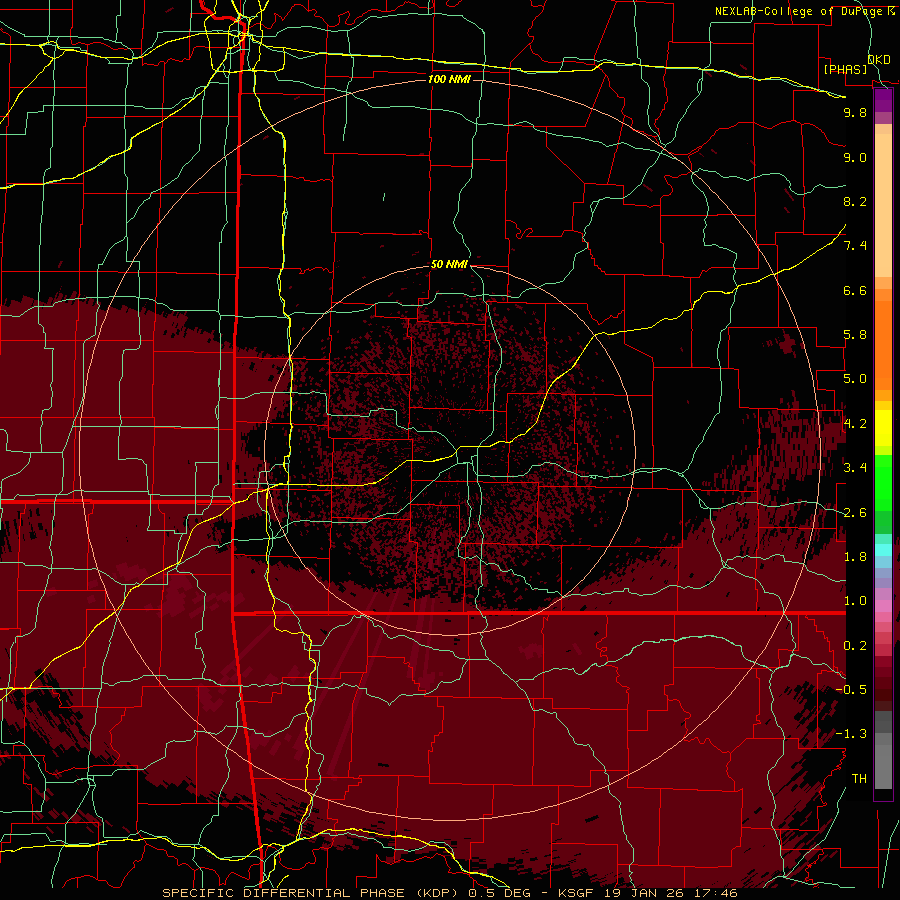Click the 1.0 scale value
This screenshot has width=900, height=900.
(855, 601)
